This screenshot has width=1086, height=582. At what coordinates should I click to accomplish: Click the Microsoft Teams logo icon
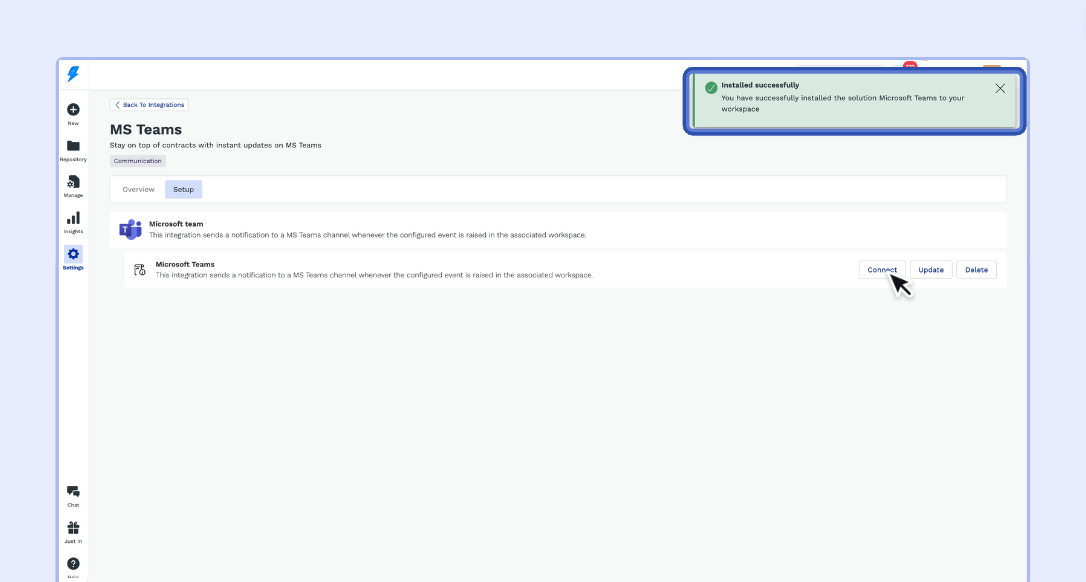pos(130,229)
